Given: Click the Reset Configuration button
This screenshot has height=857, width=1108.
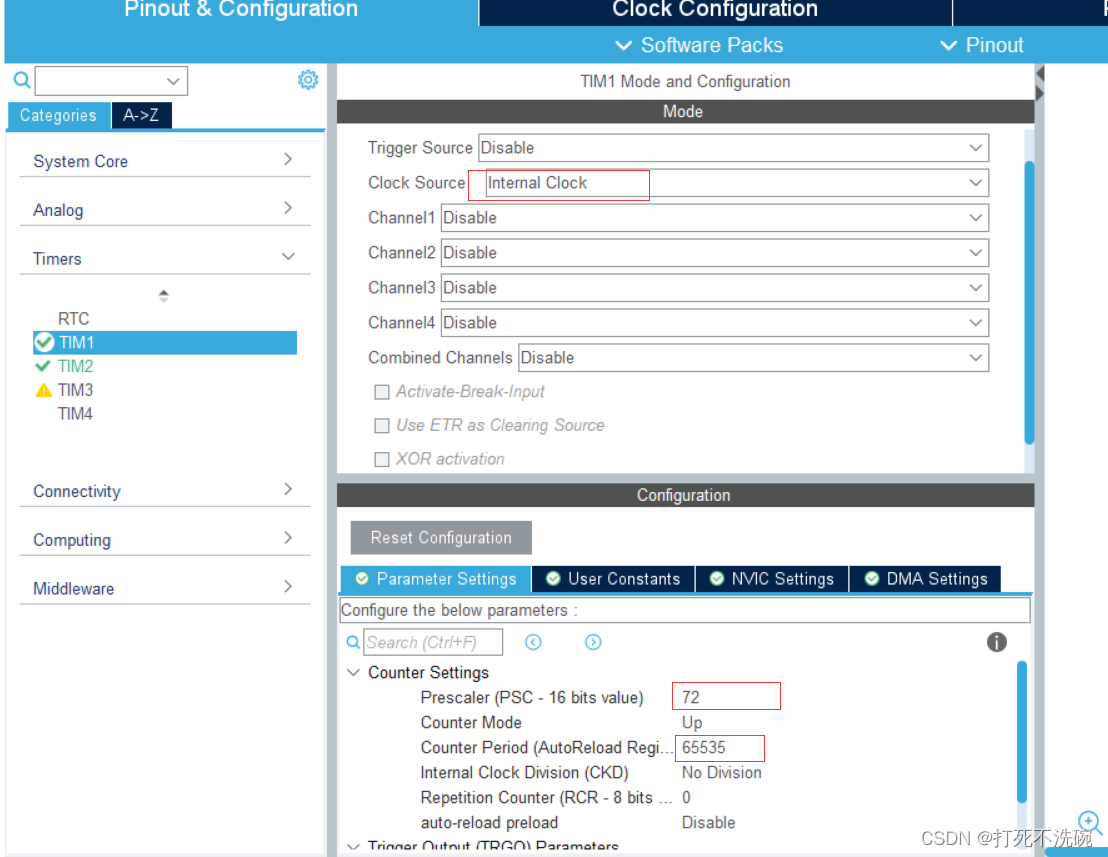Looking at the screenshot, I should tap(441, 538).
